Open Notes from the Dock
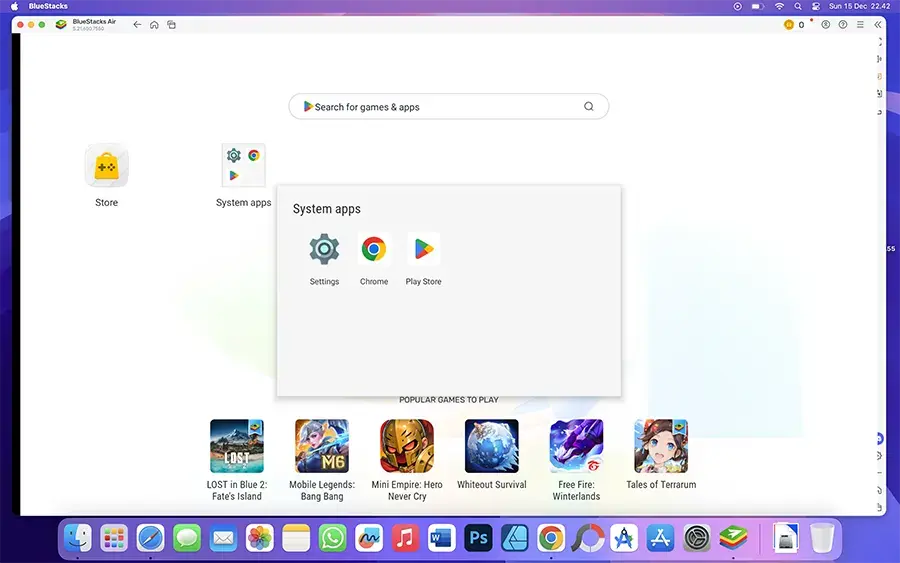Image resolution: width=900 pixels, height=563 pixels. click(x=296, y=538)
